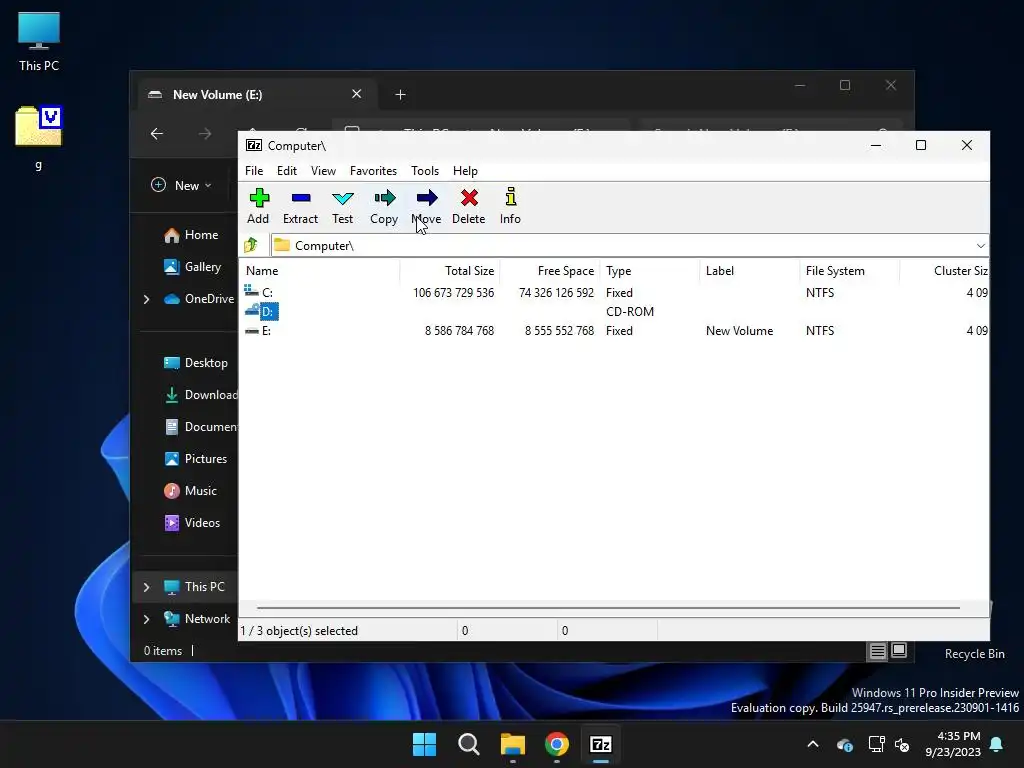This screenshot has height=768, width=1024.
Task: Click the Add toolbar icon in 7-Zip
Action: tap(259, 206)
